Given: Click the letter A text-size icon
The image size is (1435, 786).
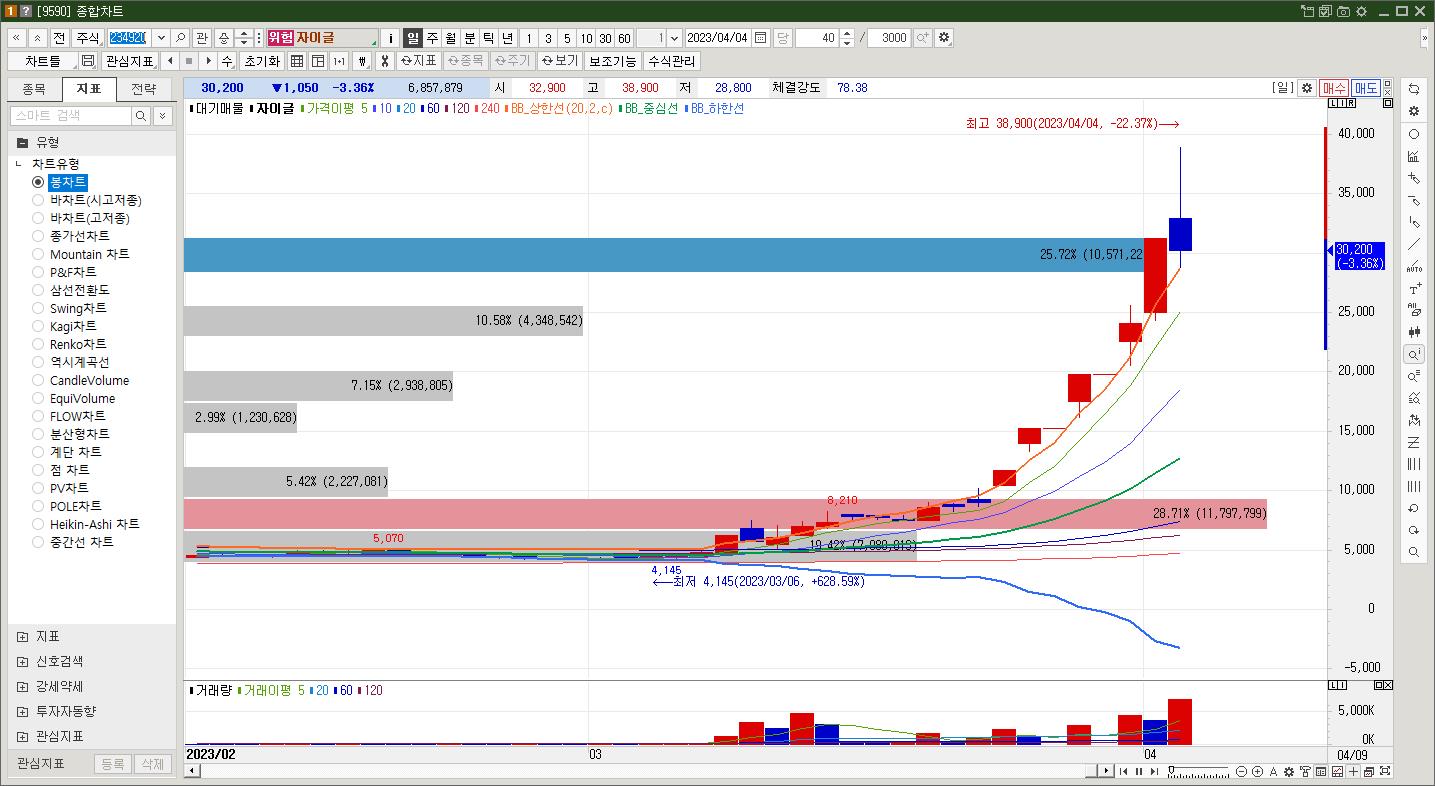Looking at the screenshot, I should click(x=1273, y=771).
